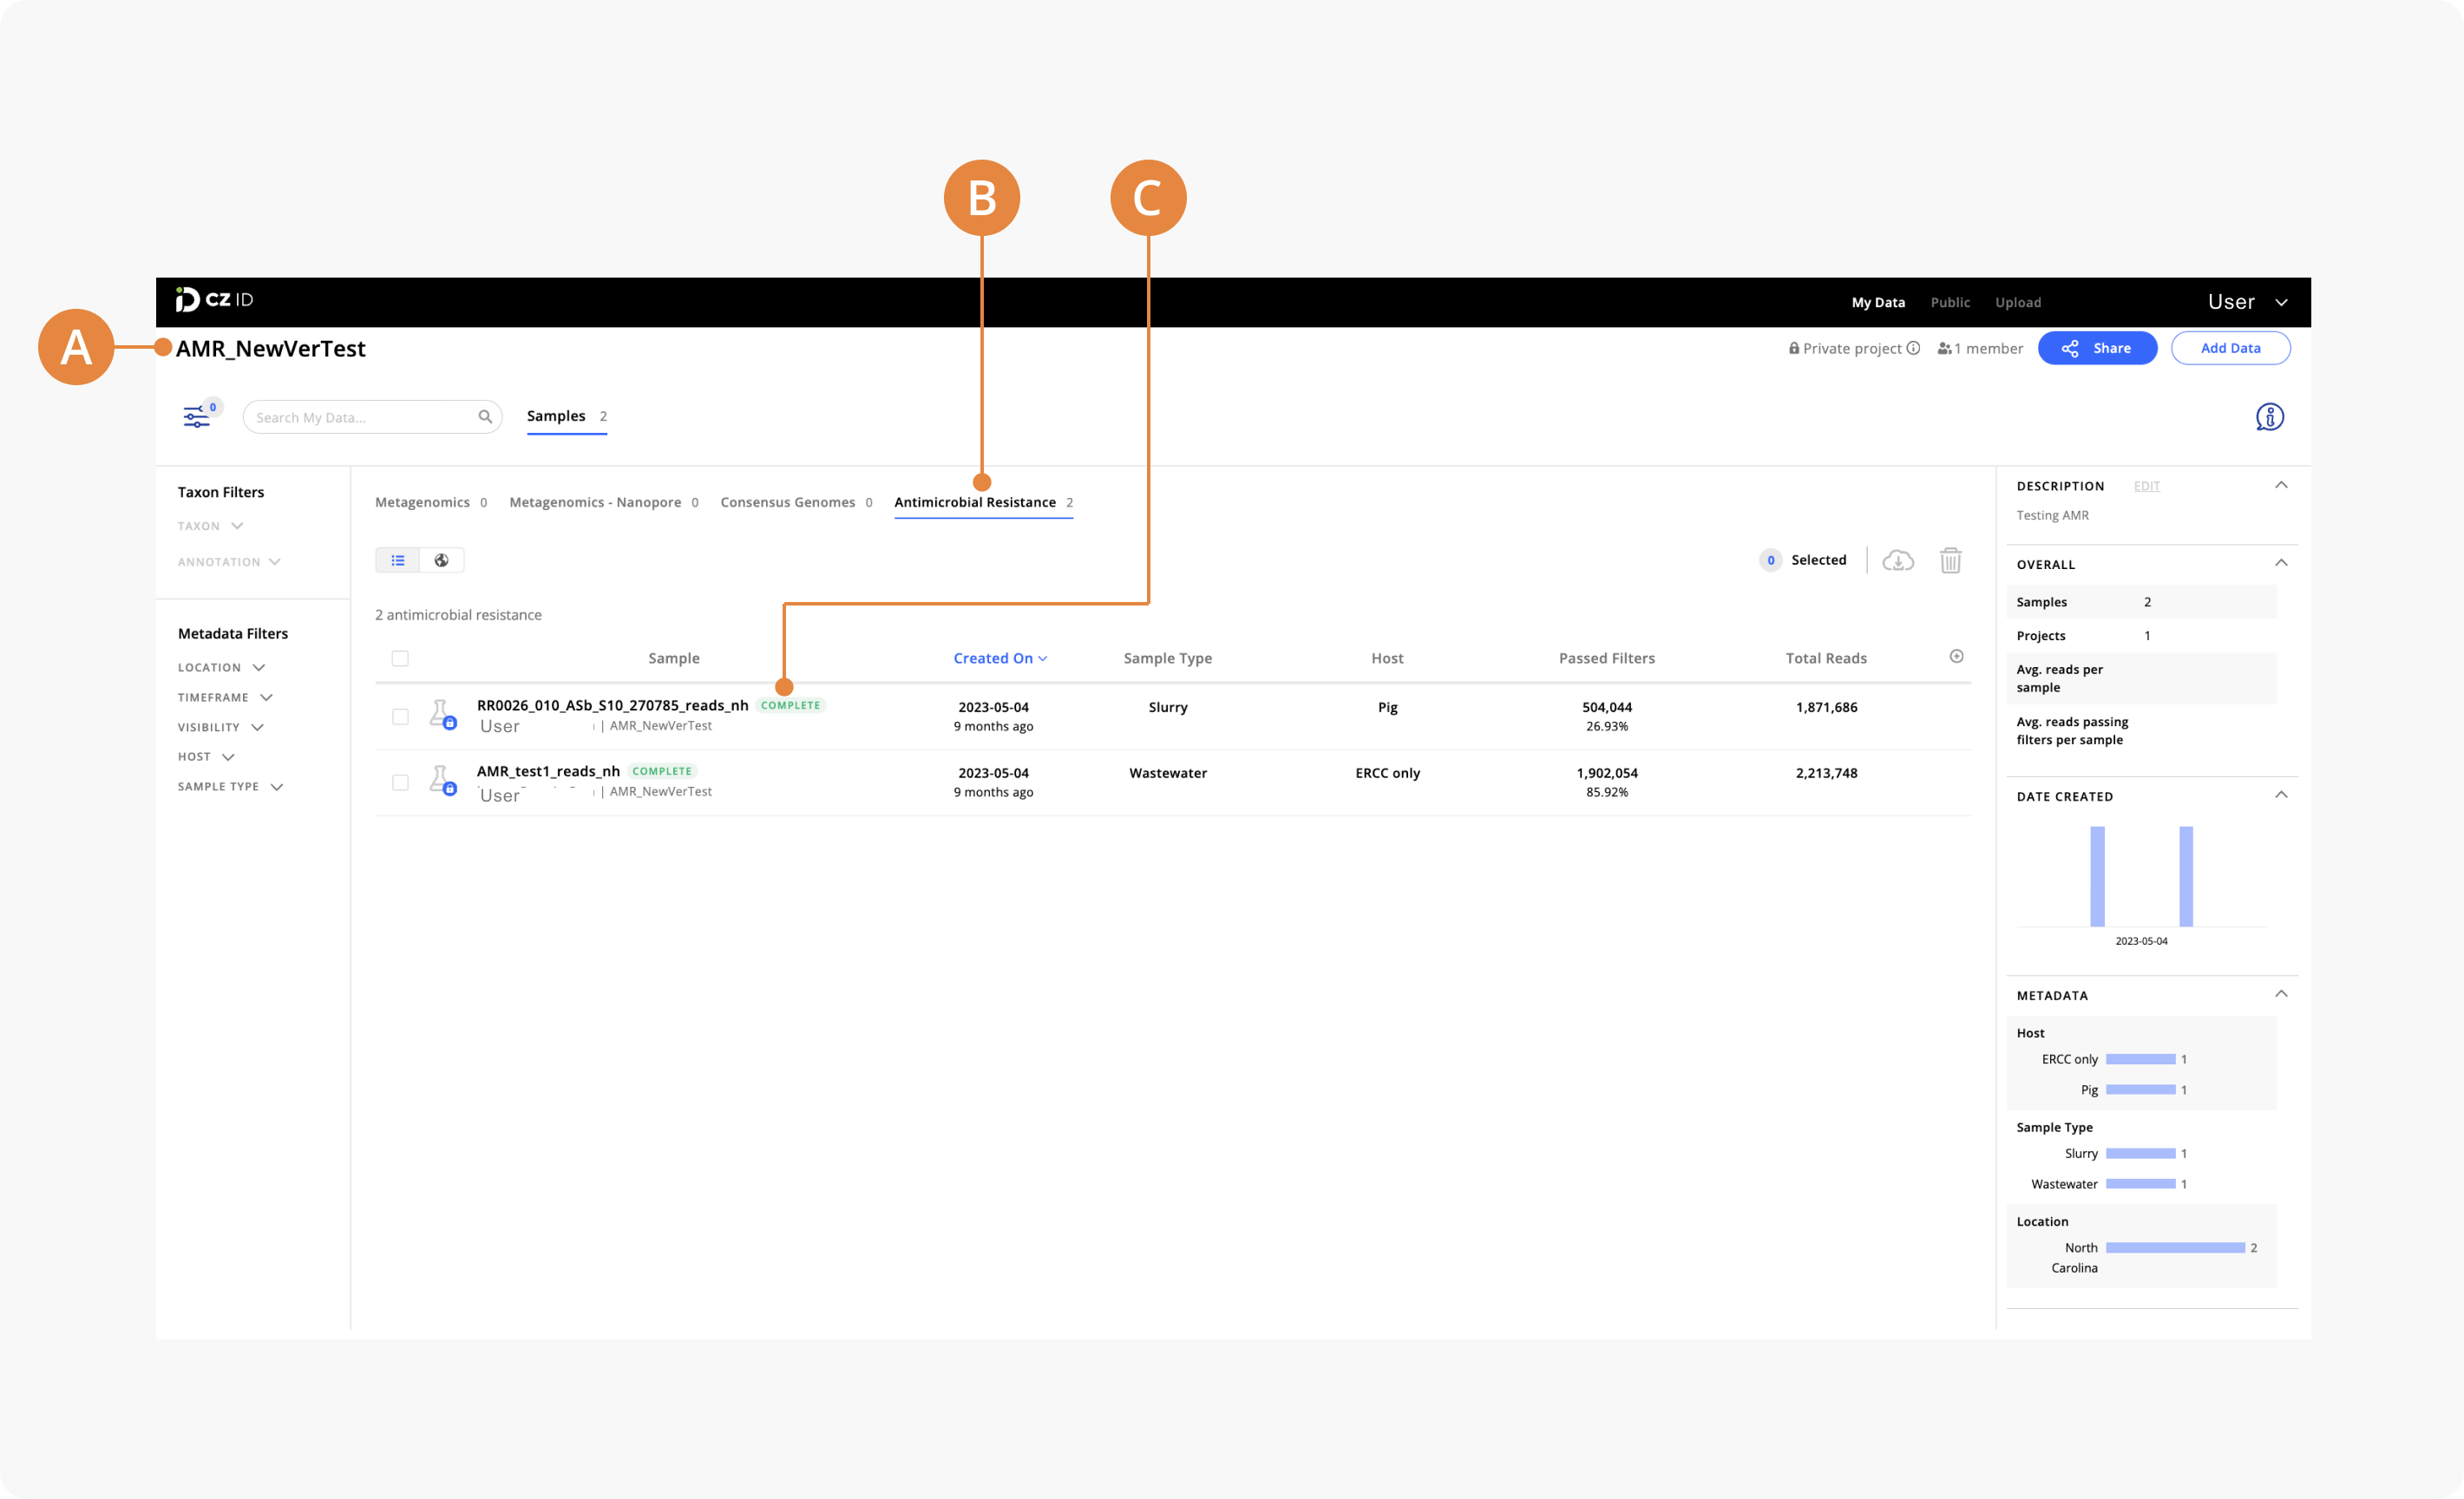Open the 1 member link
The image size is (2464, 1499).
1980,348
